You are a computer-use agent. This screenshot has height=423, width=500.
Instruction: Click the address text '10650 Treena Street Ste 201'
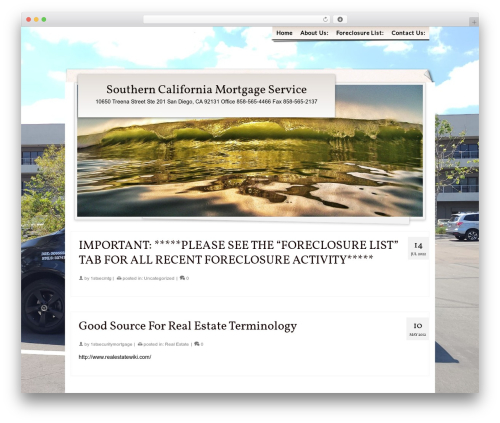pos(130,102)
